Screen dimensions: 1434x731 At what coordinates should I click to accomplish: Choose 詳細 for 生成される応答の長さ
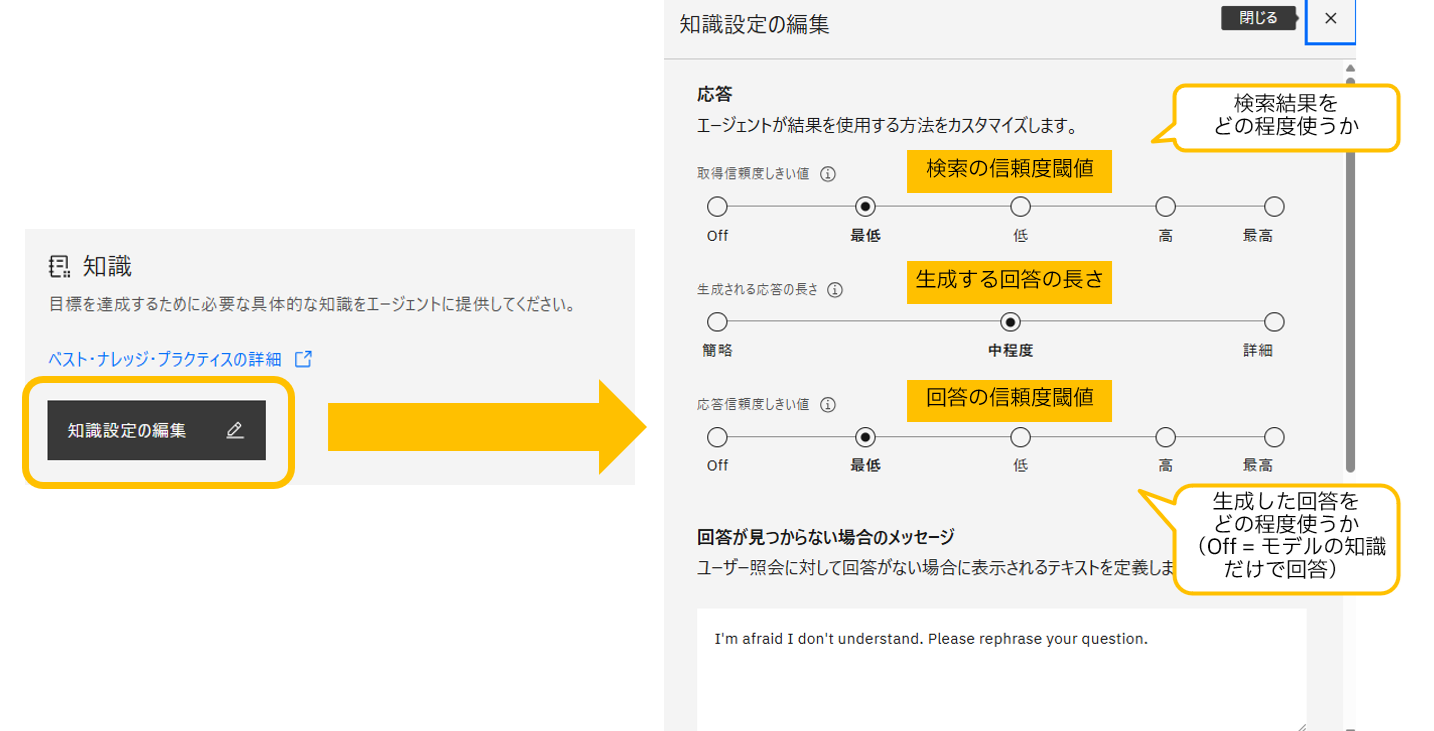coord(1274,322)
